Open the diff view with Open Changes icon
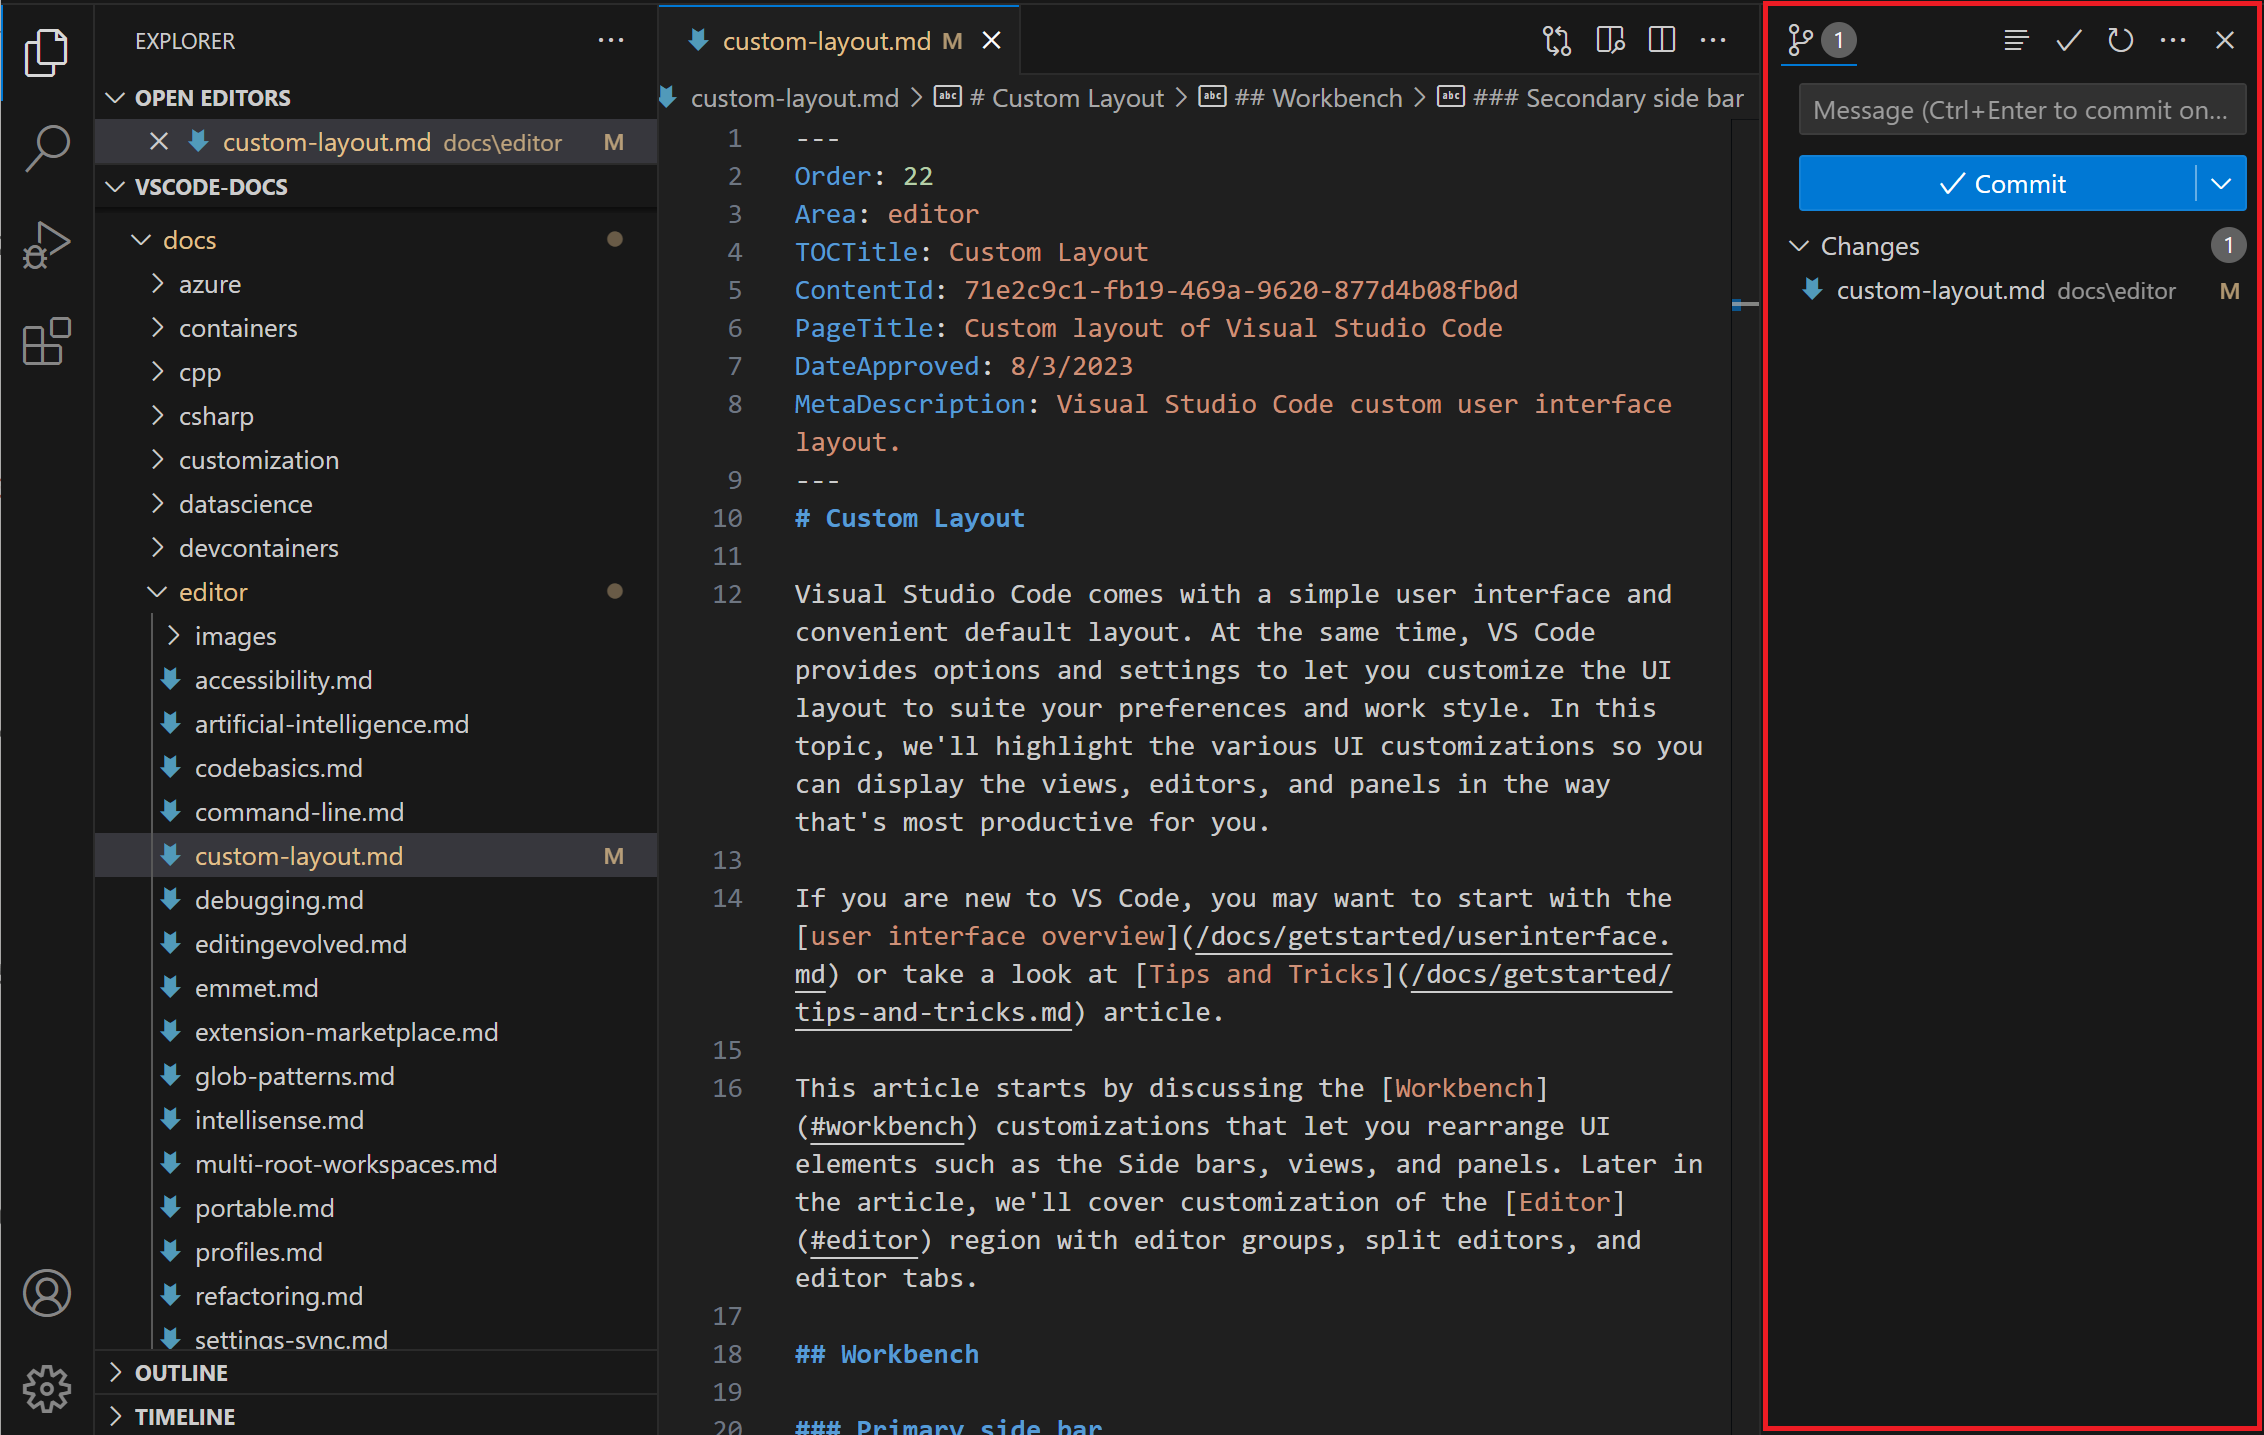2264x1435 pixels. point(1555,41)
